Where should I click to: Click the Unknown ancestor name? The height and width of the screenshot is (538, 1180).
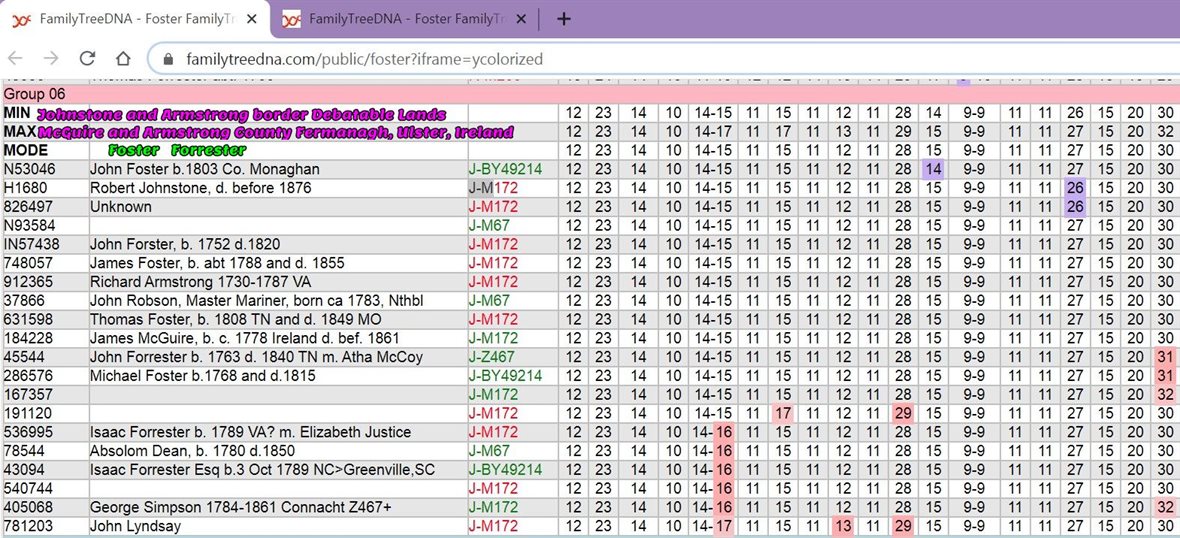(120, 207)
